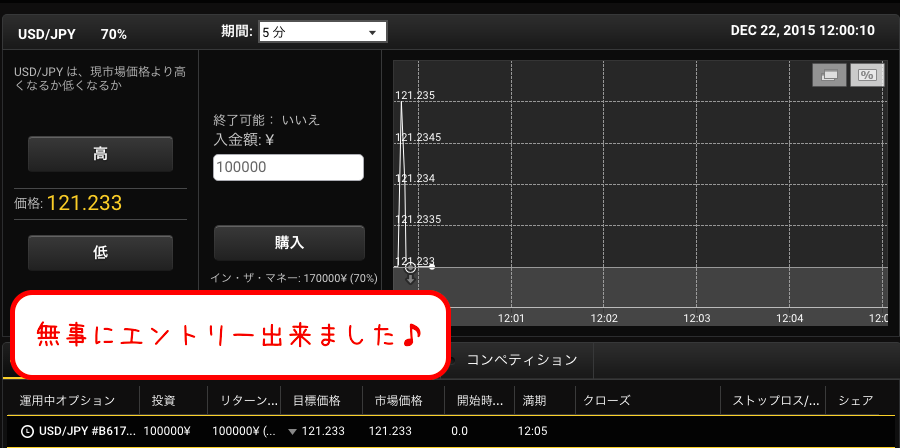
Task: Click the 購入 purchase button
Action: (289, 243)
